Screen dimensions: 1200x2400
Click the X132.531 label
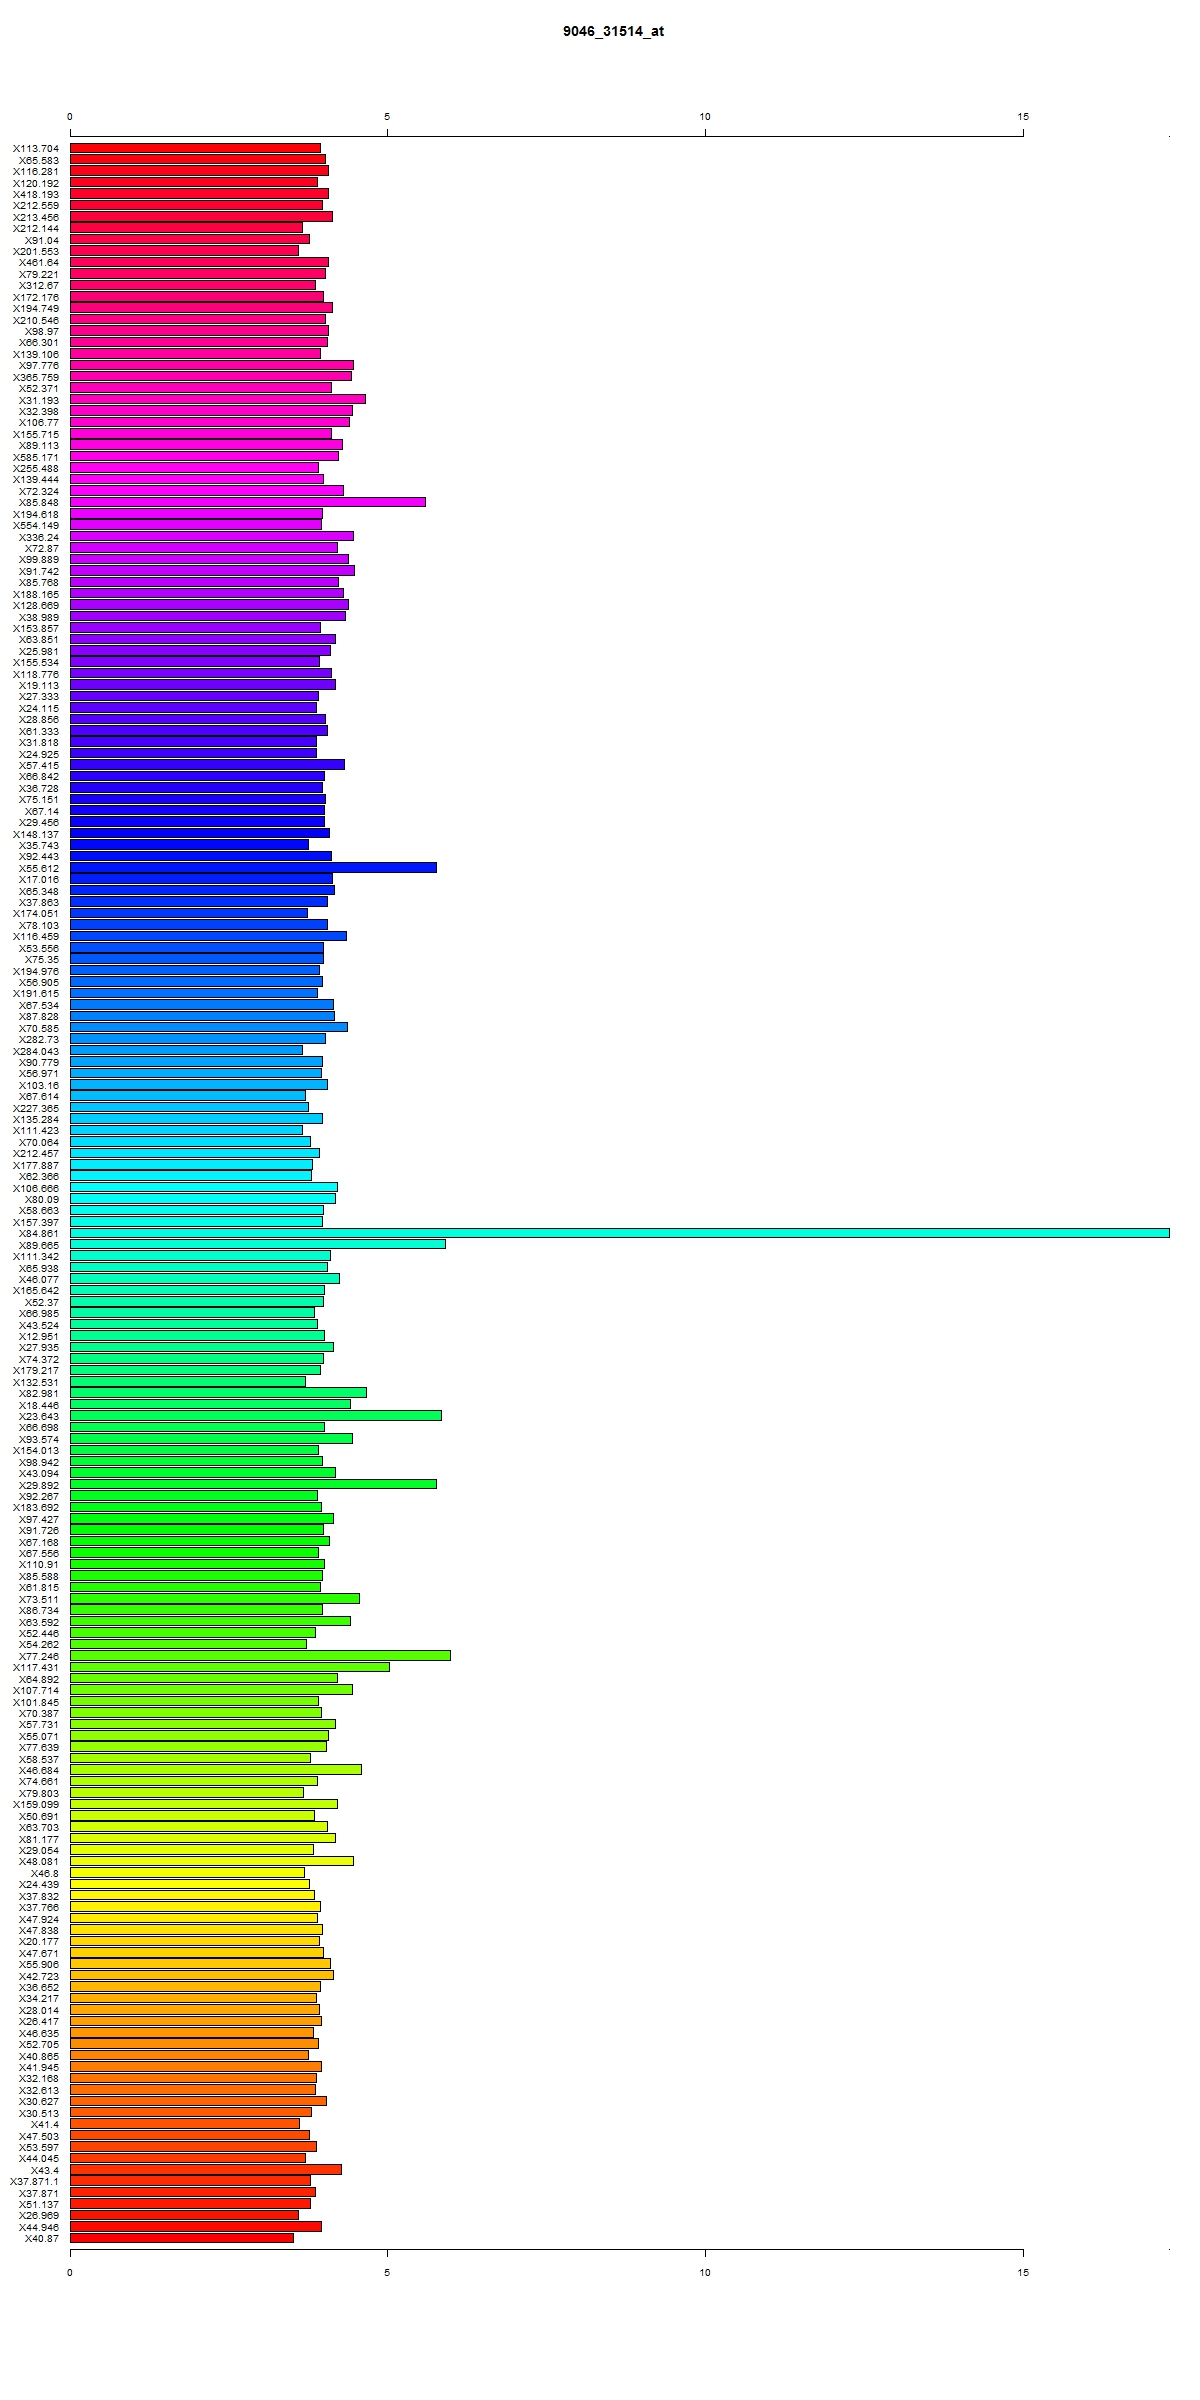[36, 1382]
